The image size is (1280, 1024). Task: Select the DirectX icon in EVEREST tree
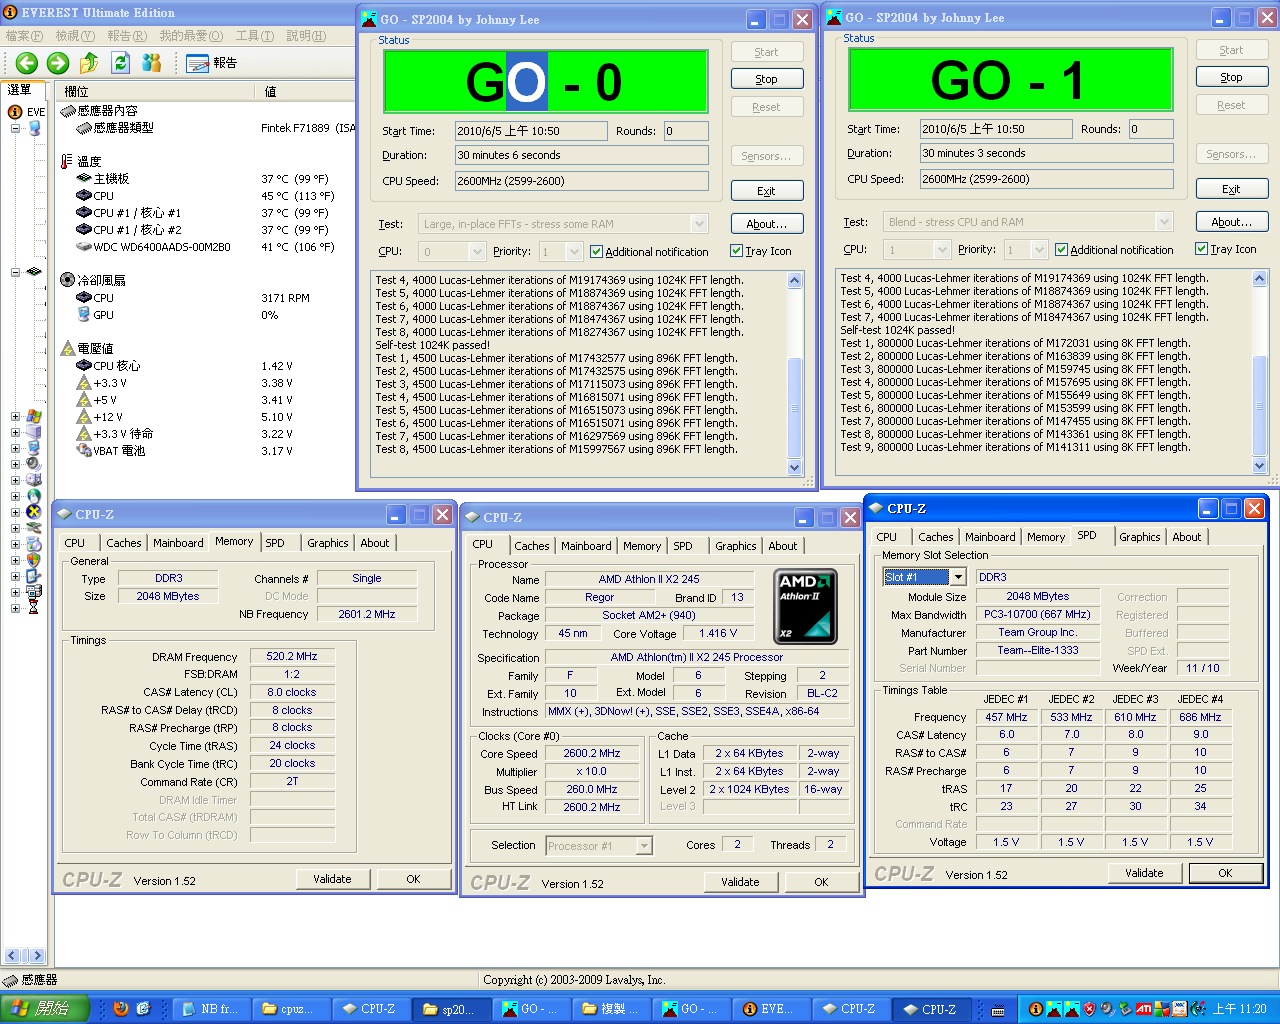tap(34, 512)
